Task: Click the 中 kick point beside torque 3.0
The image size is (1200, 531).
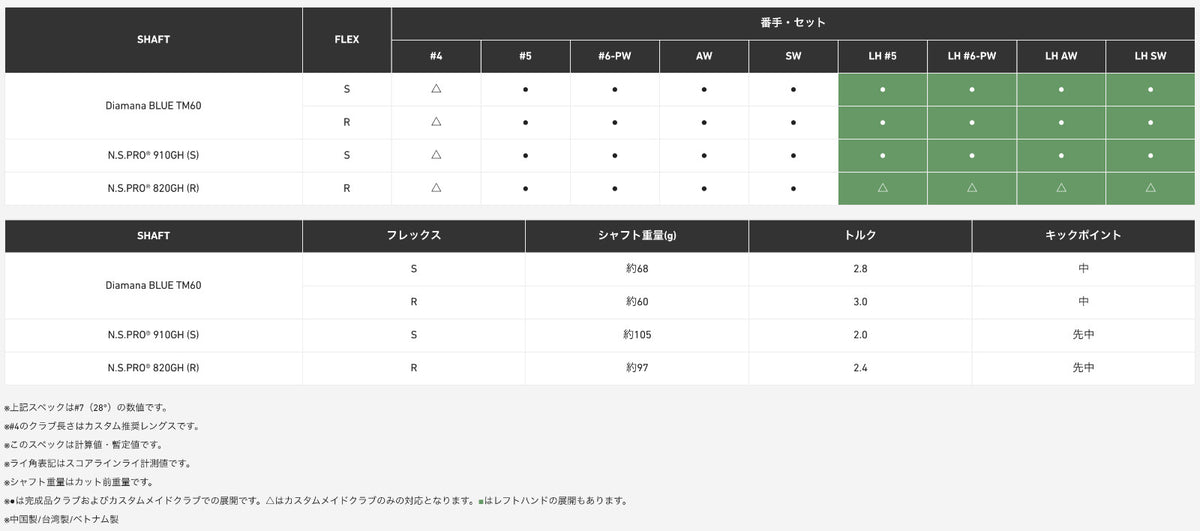Action: (1084, 302)
